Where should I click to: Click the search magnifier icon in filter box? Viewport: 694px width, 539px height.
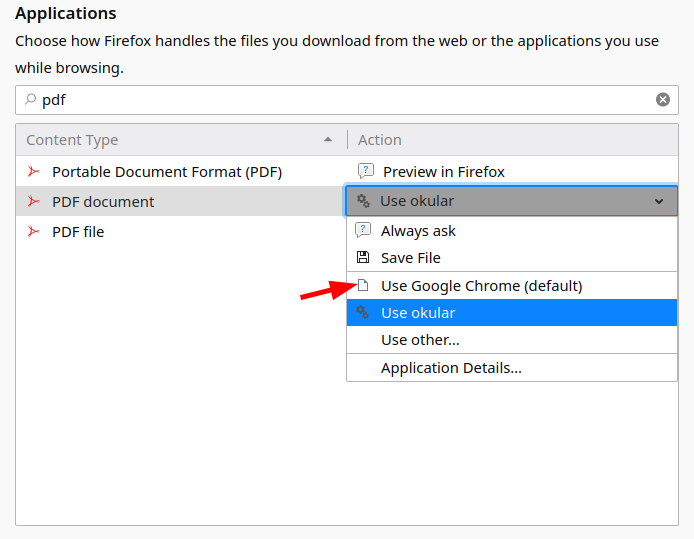click(30, 99)
